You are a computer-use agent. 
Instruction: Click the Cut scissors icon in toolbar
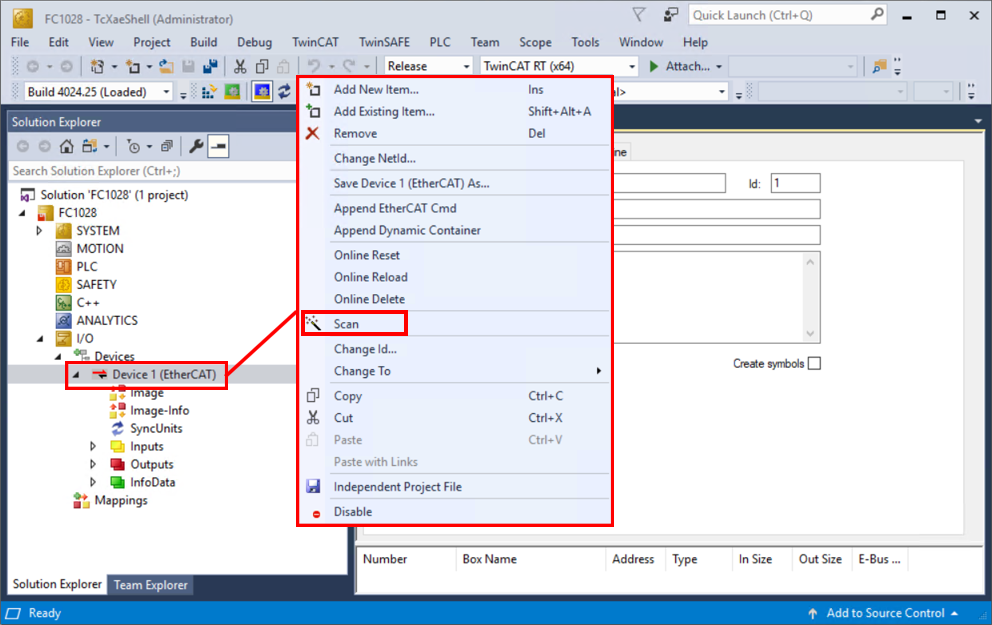pyautogui.click(x=240, y=66)
